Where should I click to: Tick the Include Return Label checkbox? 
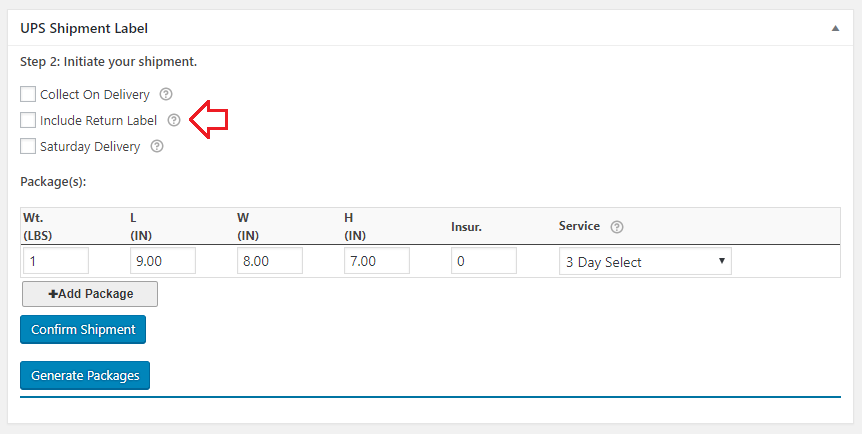click(x=28, y=120)
